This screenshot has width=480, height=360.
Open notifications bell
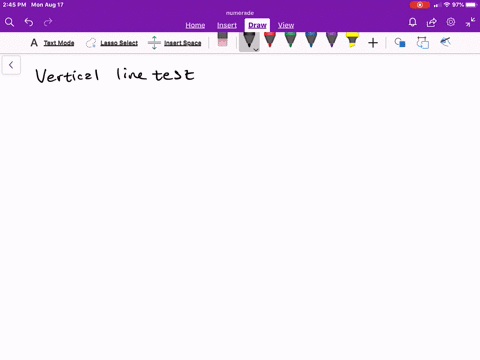click(x=413, y=22)
